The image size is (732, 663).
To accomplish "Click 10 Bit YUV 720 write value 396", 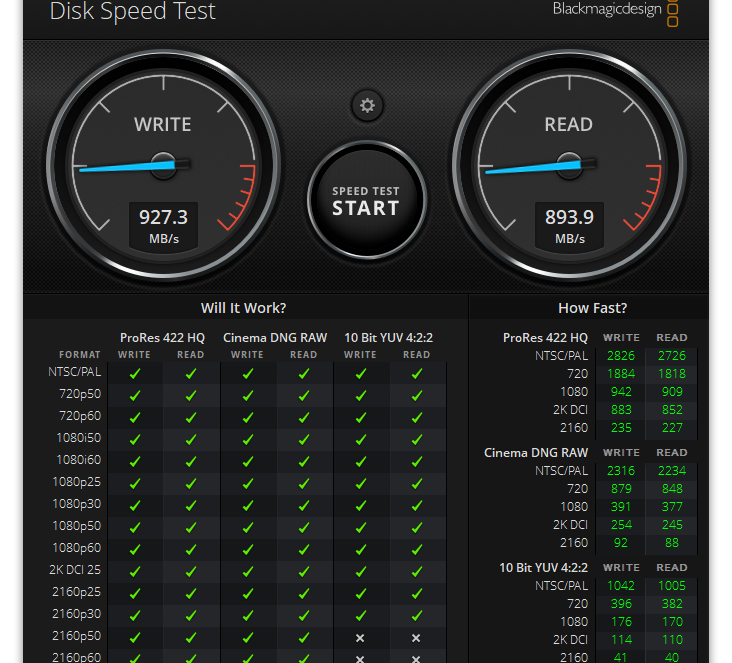I will (621, 604).
